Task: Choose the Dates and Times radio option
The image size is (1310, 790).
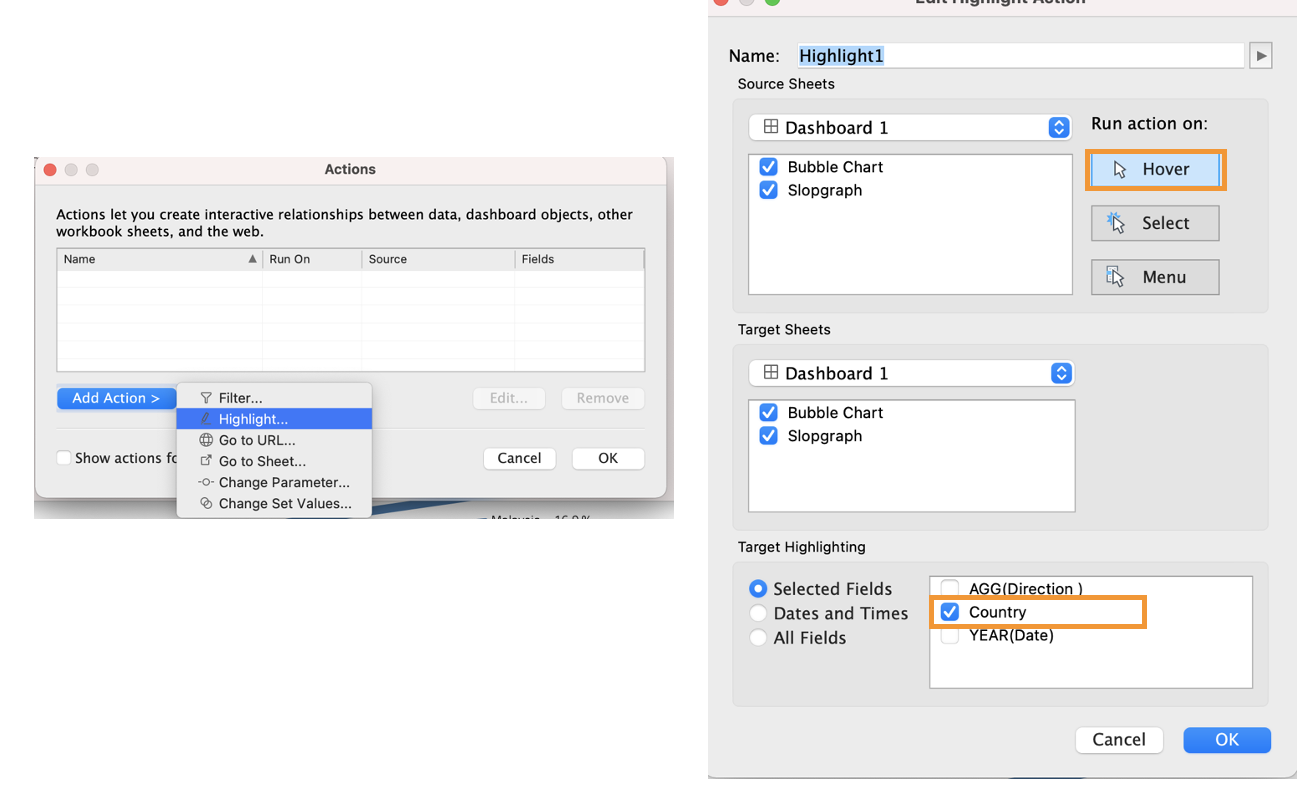Action: coord(759,614)
